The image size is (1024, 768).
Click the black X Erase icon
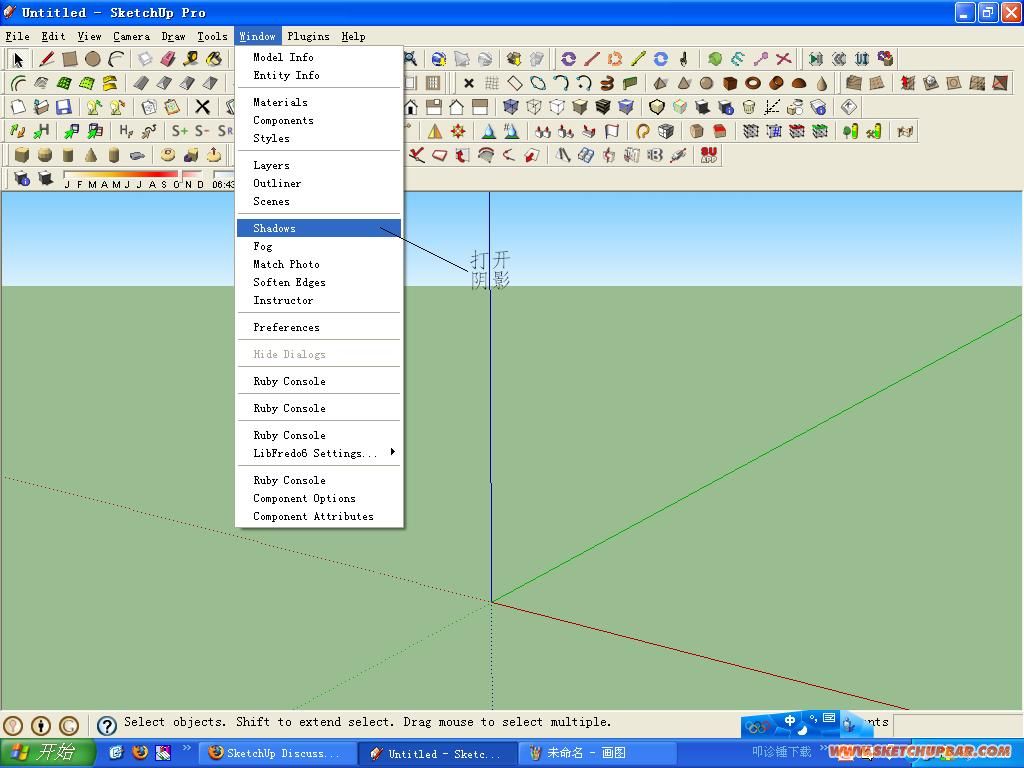pos(202,107)
